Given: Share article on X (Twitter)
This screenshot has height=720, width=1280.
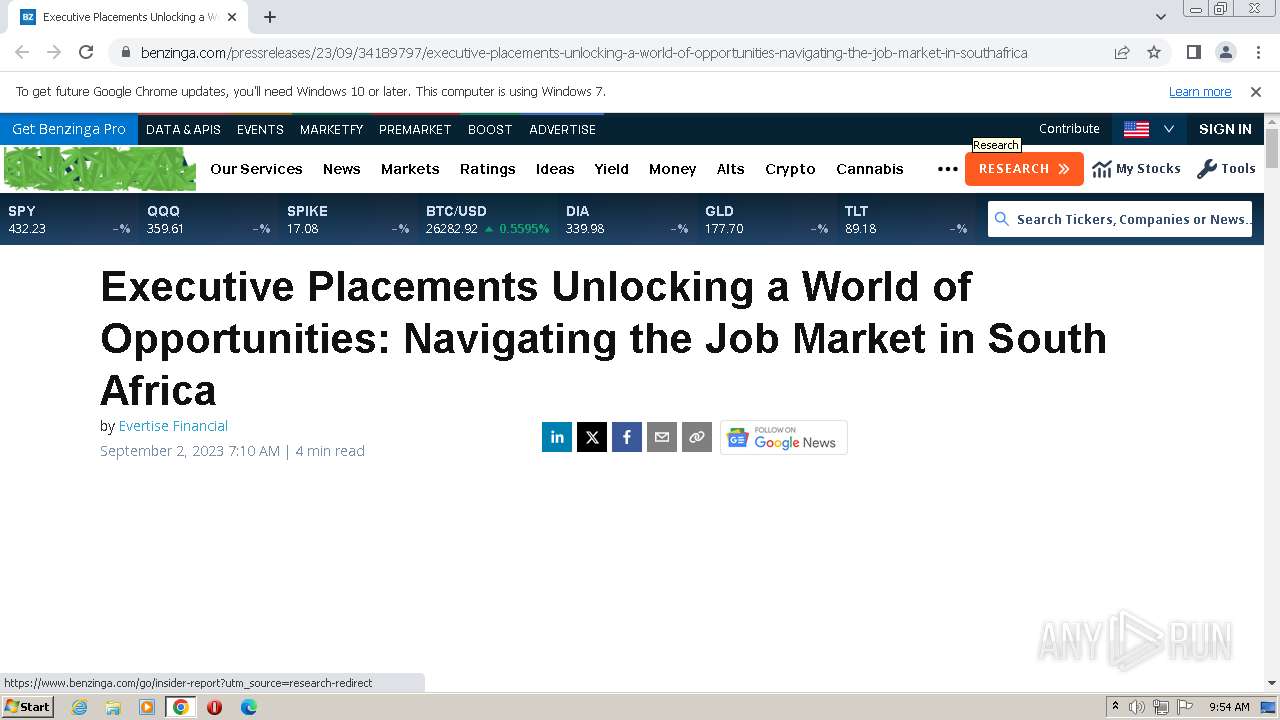Looking at the screenshot, I should (x=592, y=437).
